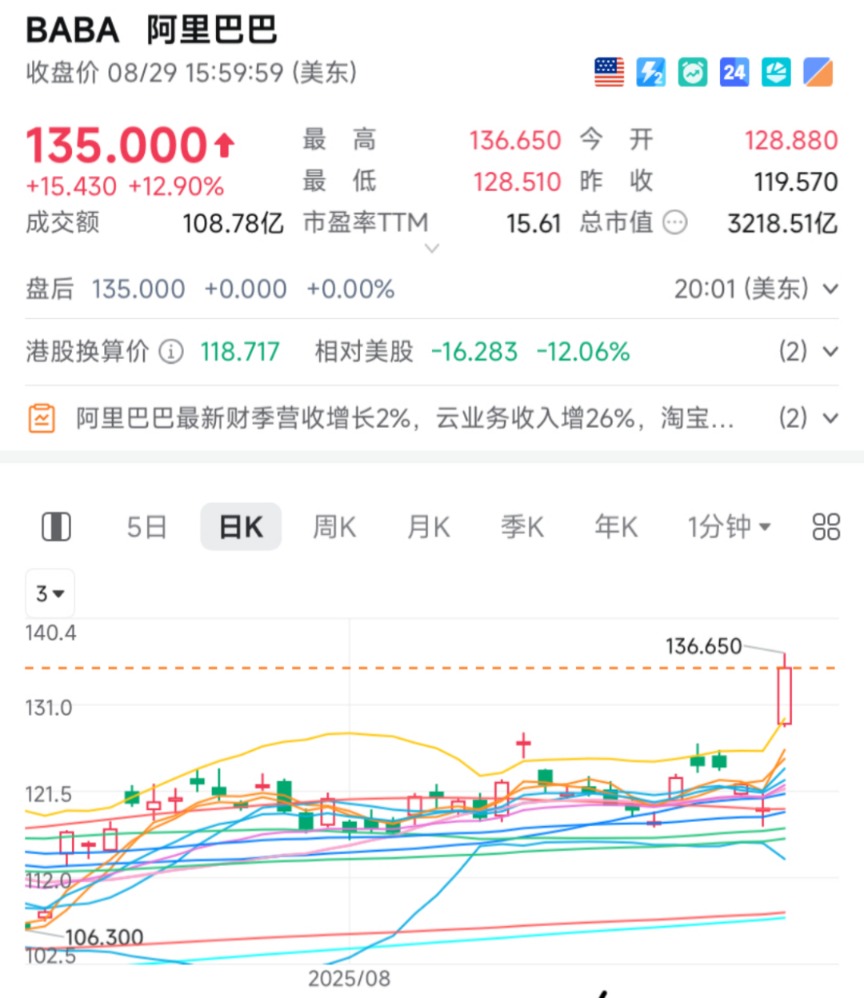Tap the +15.430 +12.90% change text
Image resolution: width=864 pixels, height=998 pixels.
pos(125,186)
